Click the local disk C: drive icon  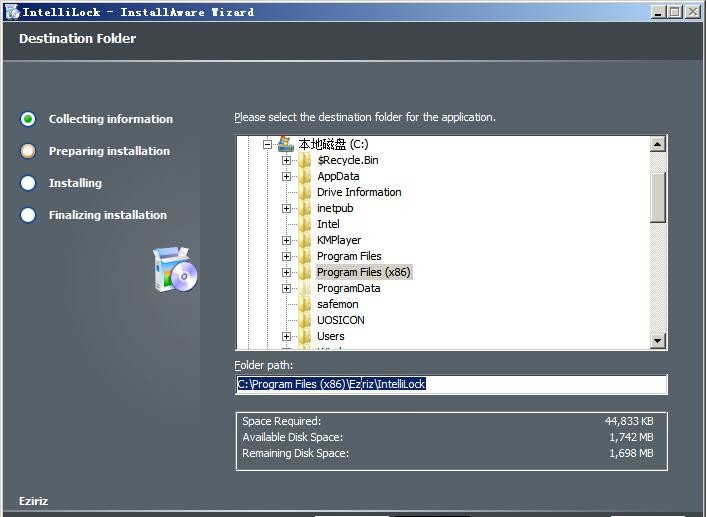click(286, 144)
